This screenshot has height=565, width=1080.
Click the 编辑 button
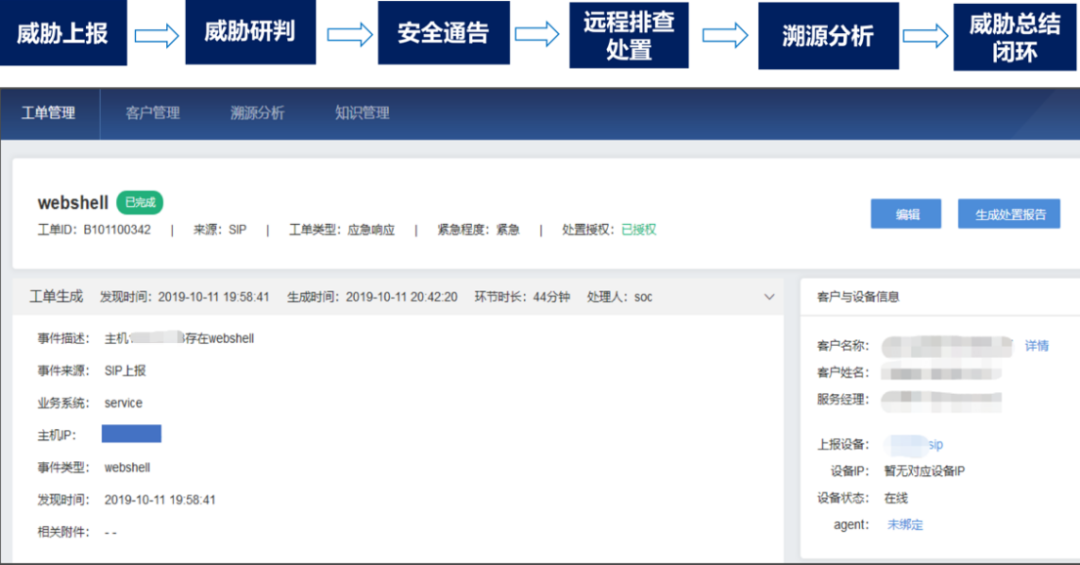[906, 214]
